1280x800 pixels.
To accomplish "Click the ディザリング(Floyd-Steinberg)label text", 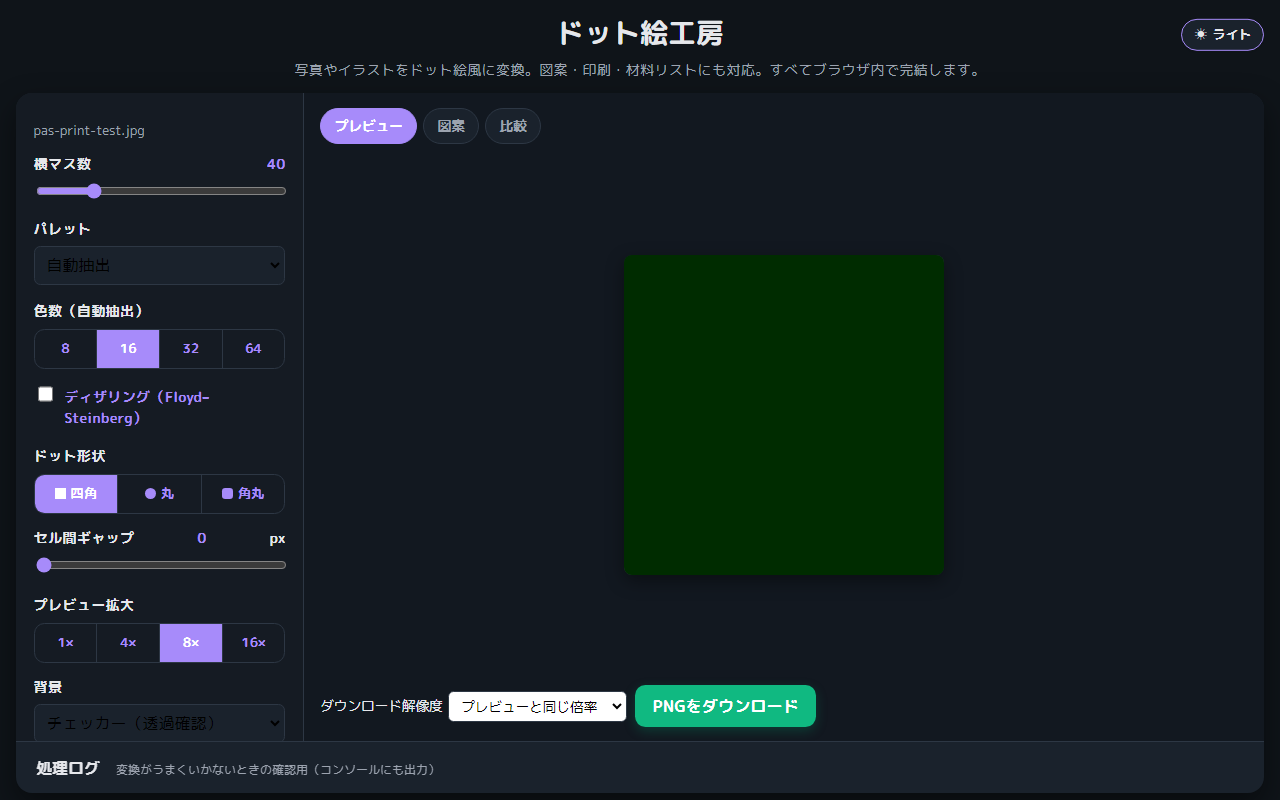I will point(137,407).
